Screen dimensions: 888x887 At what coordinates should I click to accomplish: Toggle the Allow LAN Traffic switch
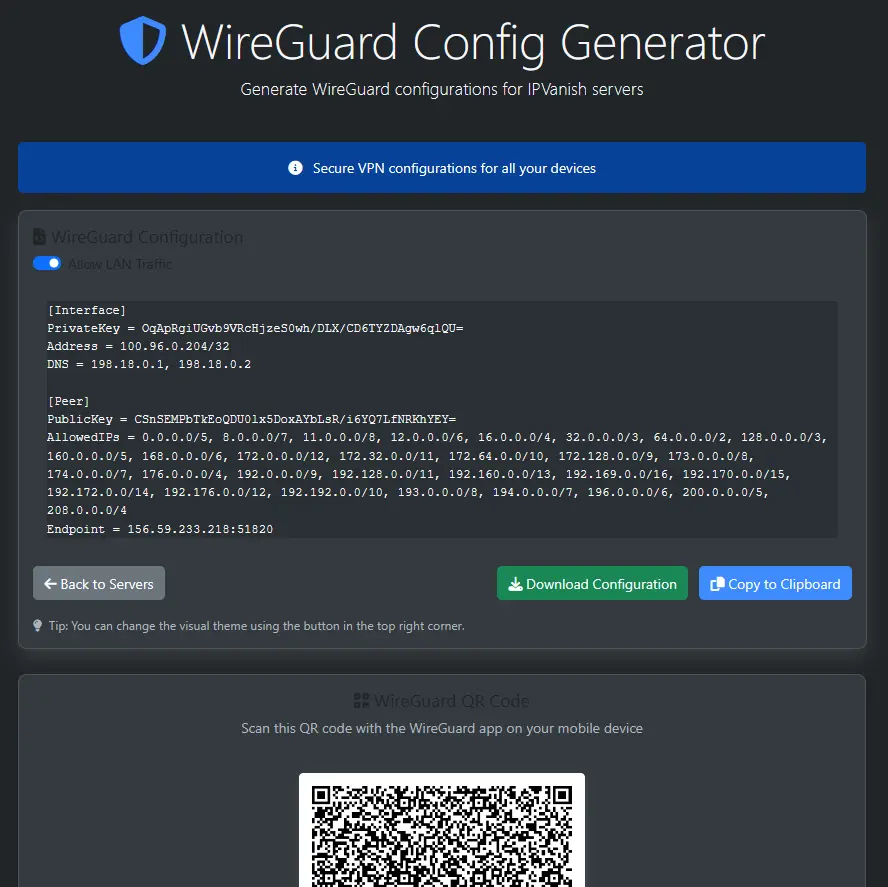pyautogui.click(x=47, y=263)
